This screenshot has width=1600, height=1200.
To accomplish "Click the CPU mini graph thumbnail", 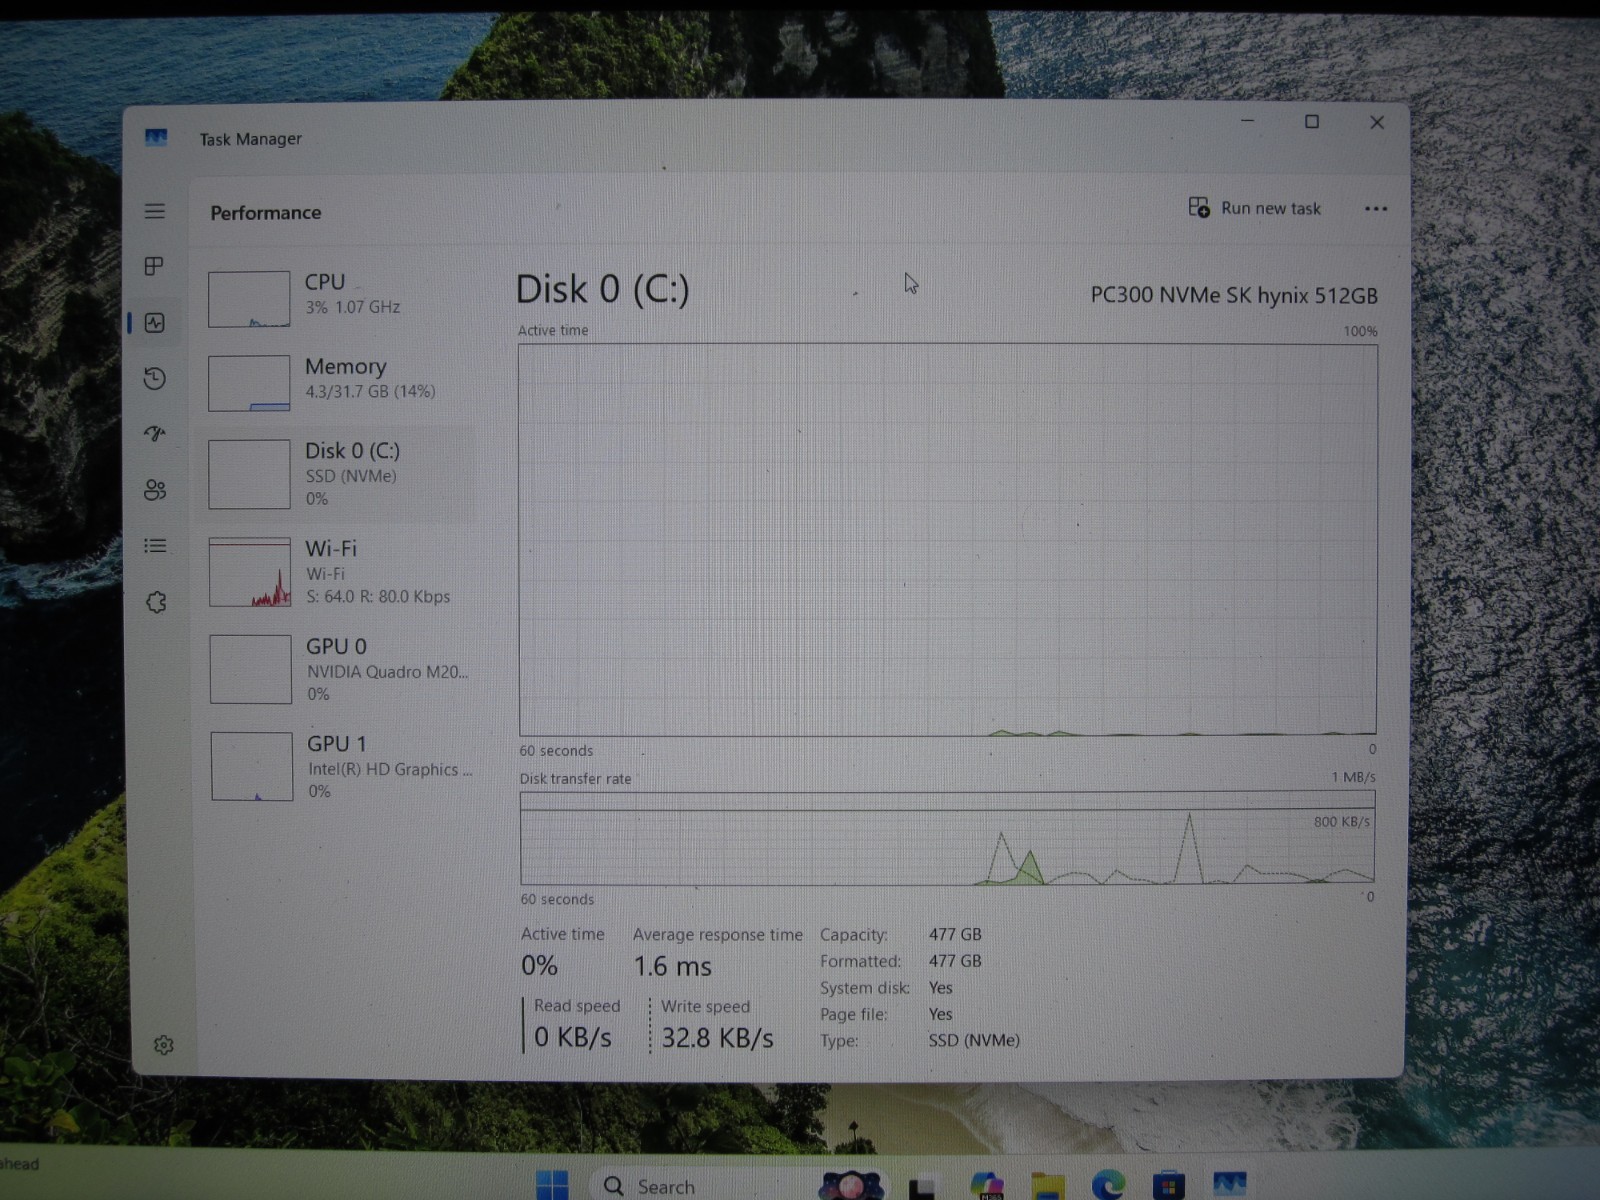I will (x=249, y=299).
